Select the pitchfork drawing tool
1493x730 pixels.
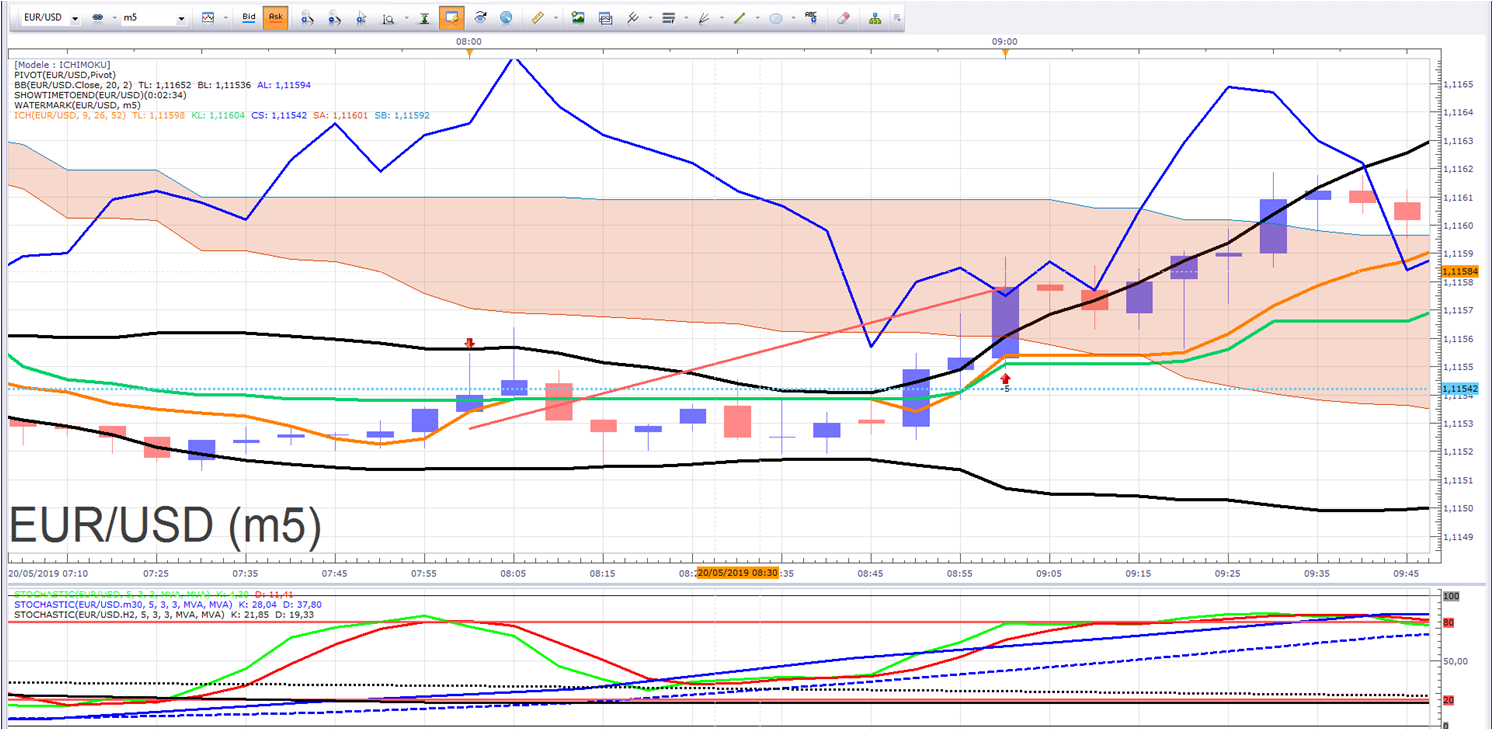[x=632, y=18]
